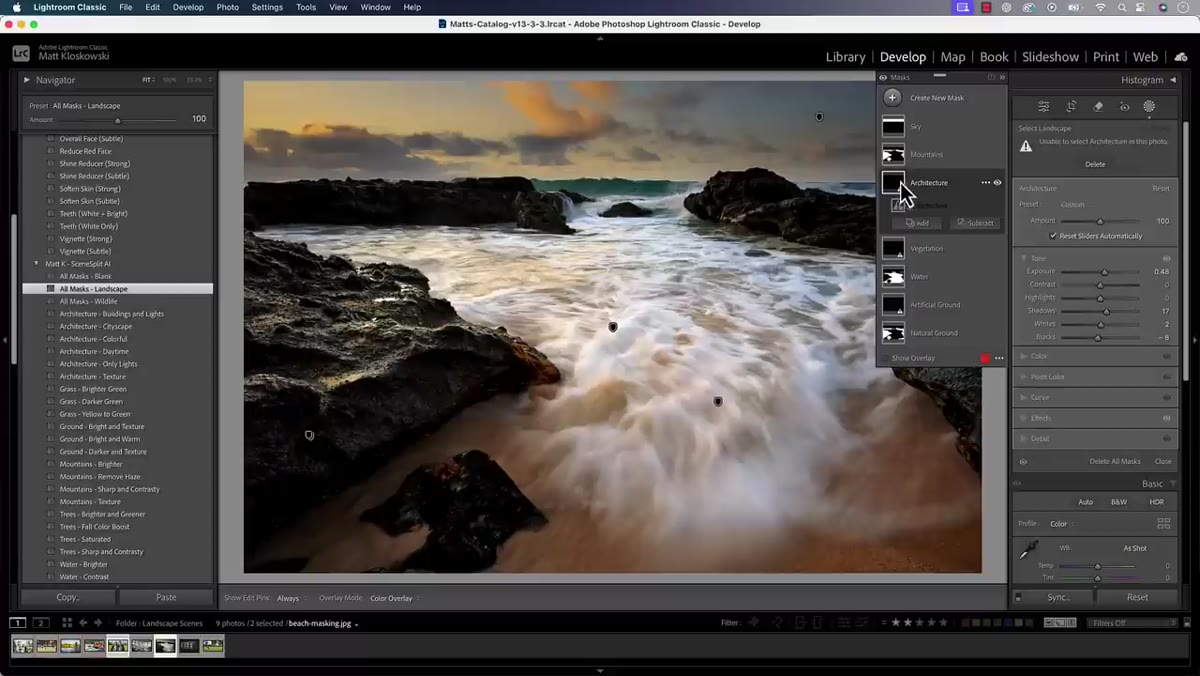Image resolution: width=1200 pixels, height=676 pixels.
Task: Toggle Reset Sliders Automatically checkbox
Action: pos(1053,236)
